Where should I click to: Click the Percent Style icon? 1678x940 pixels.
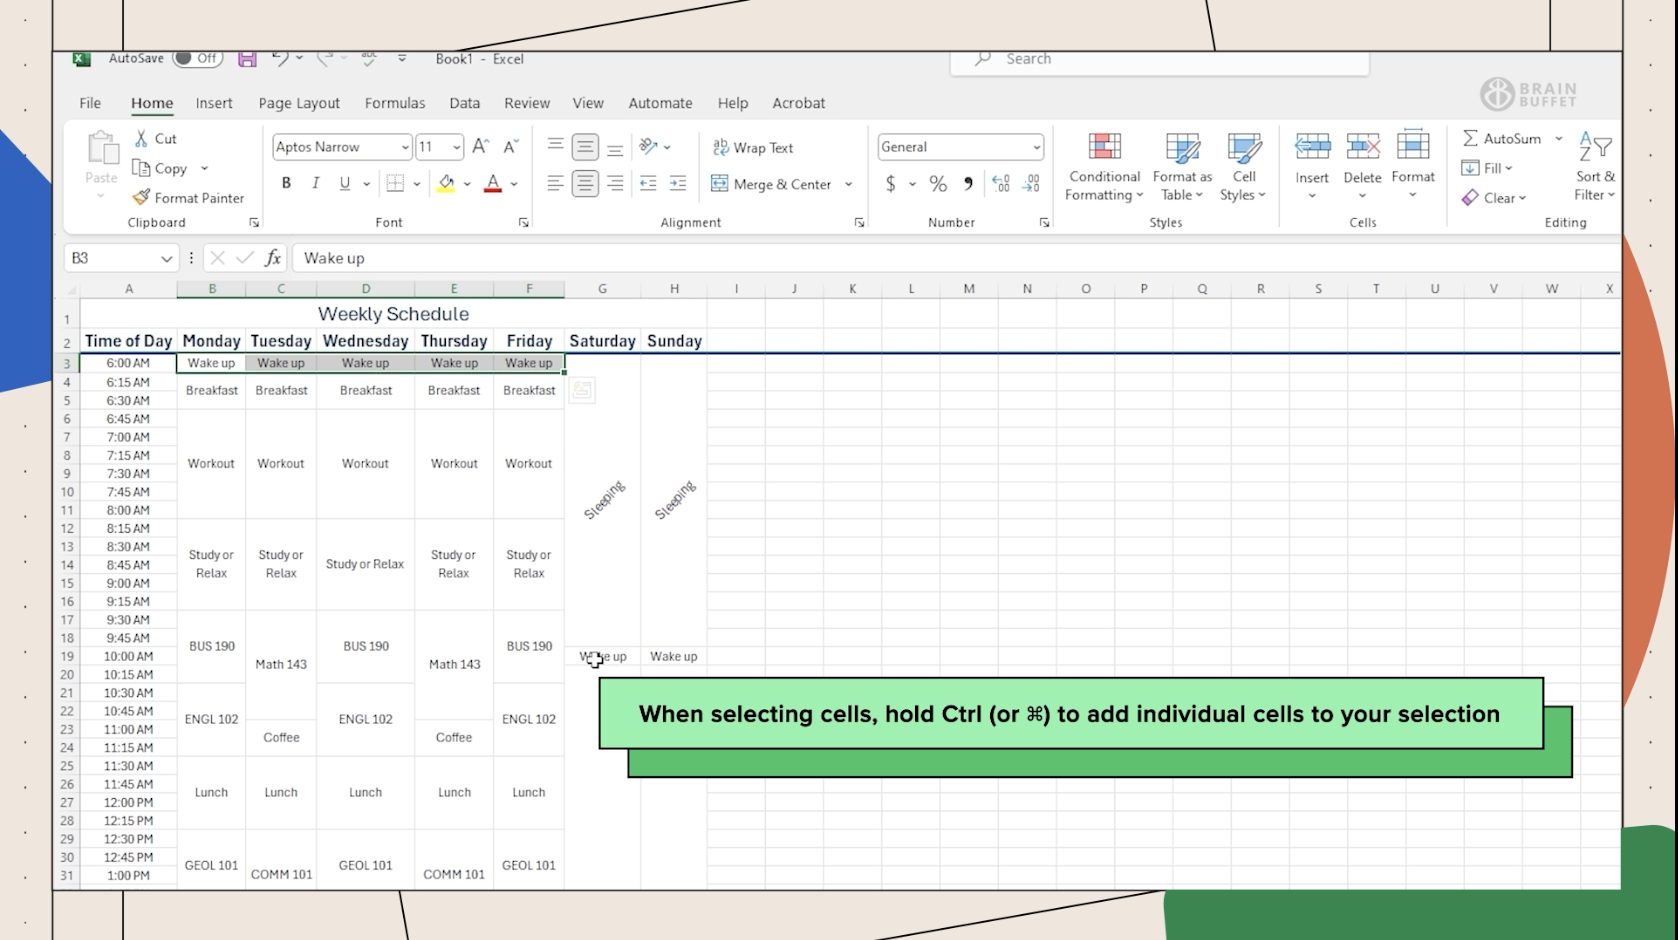(937, 184)
